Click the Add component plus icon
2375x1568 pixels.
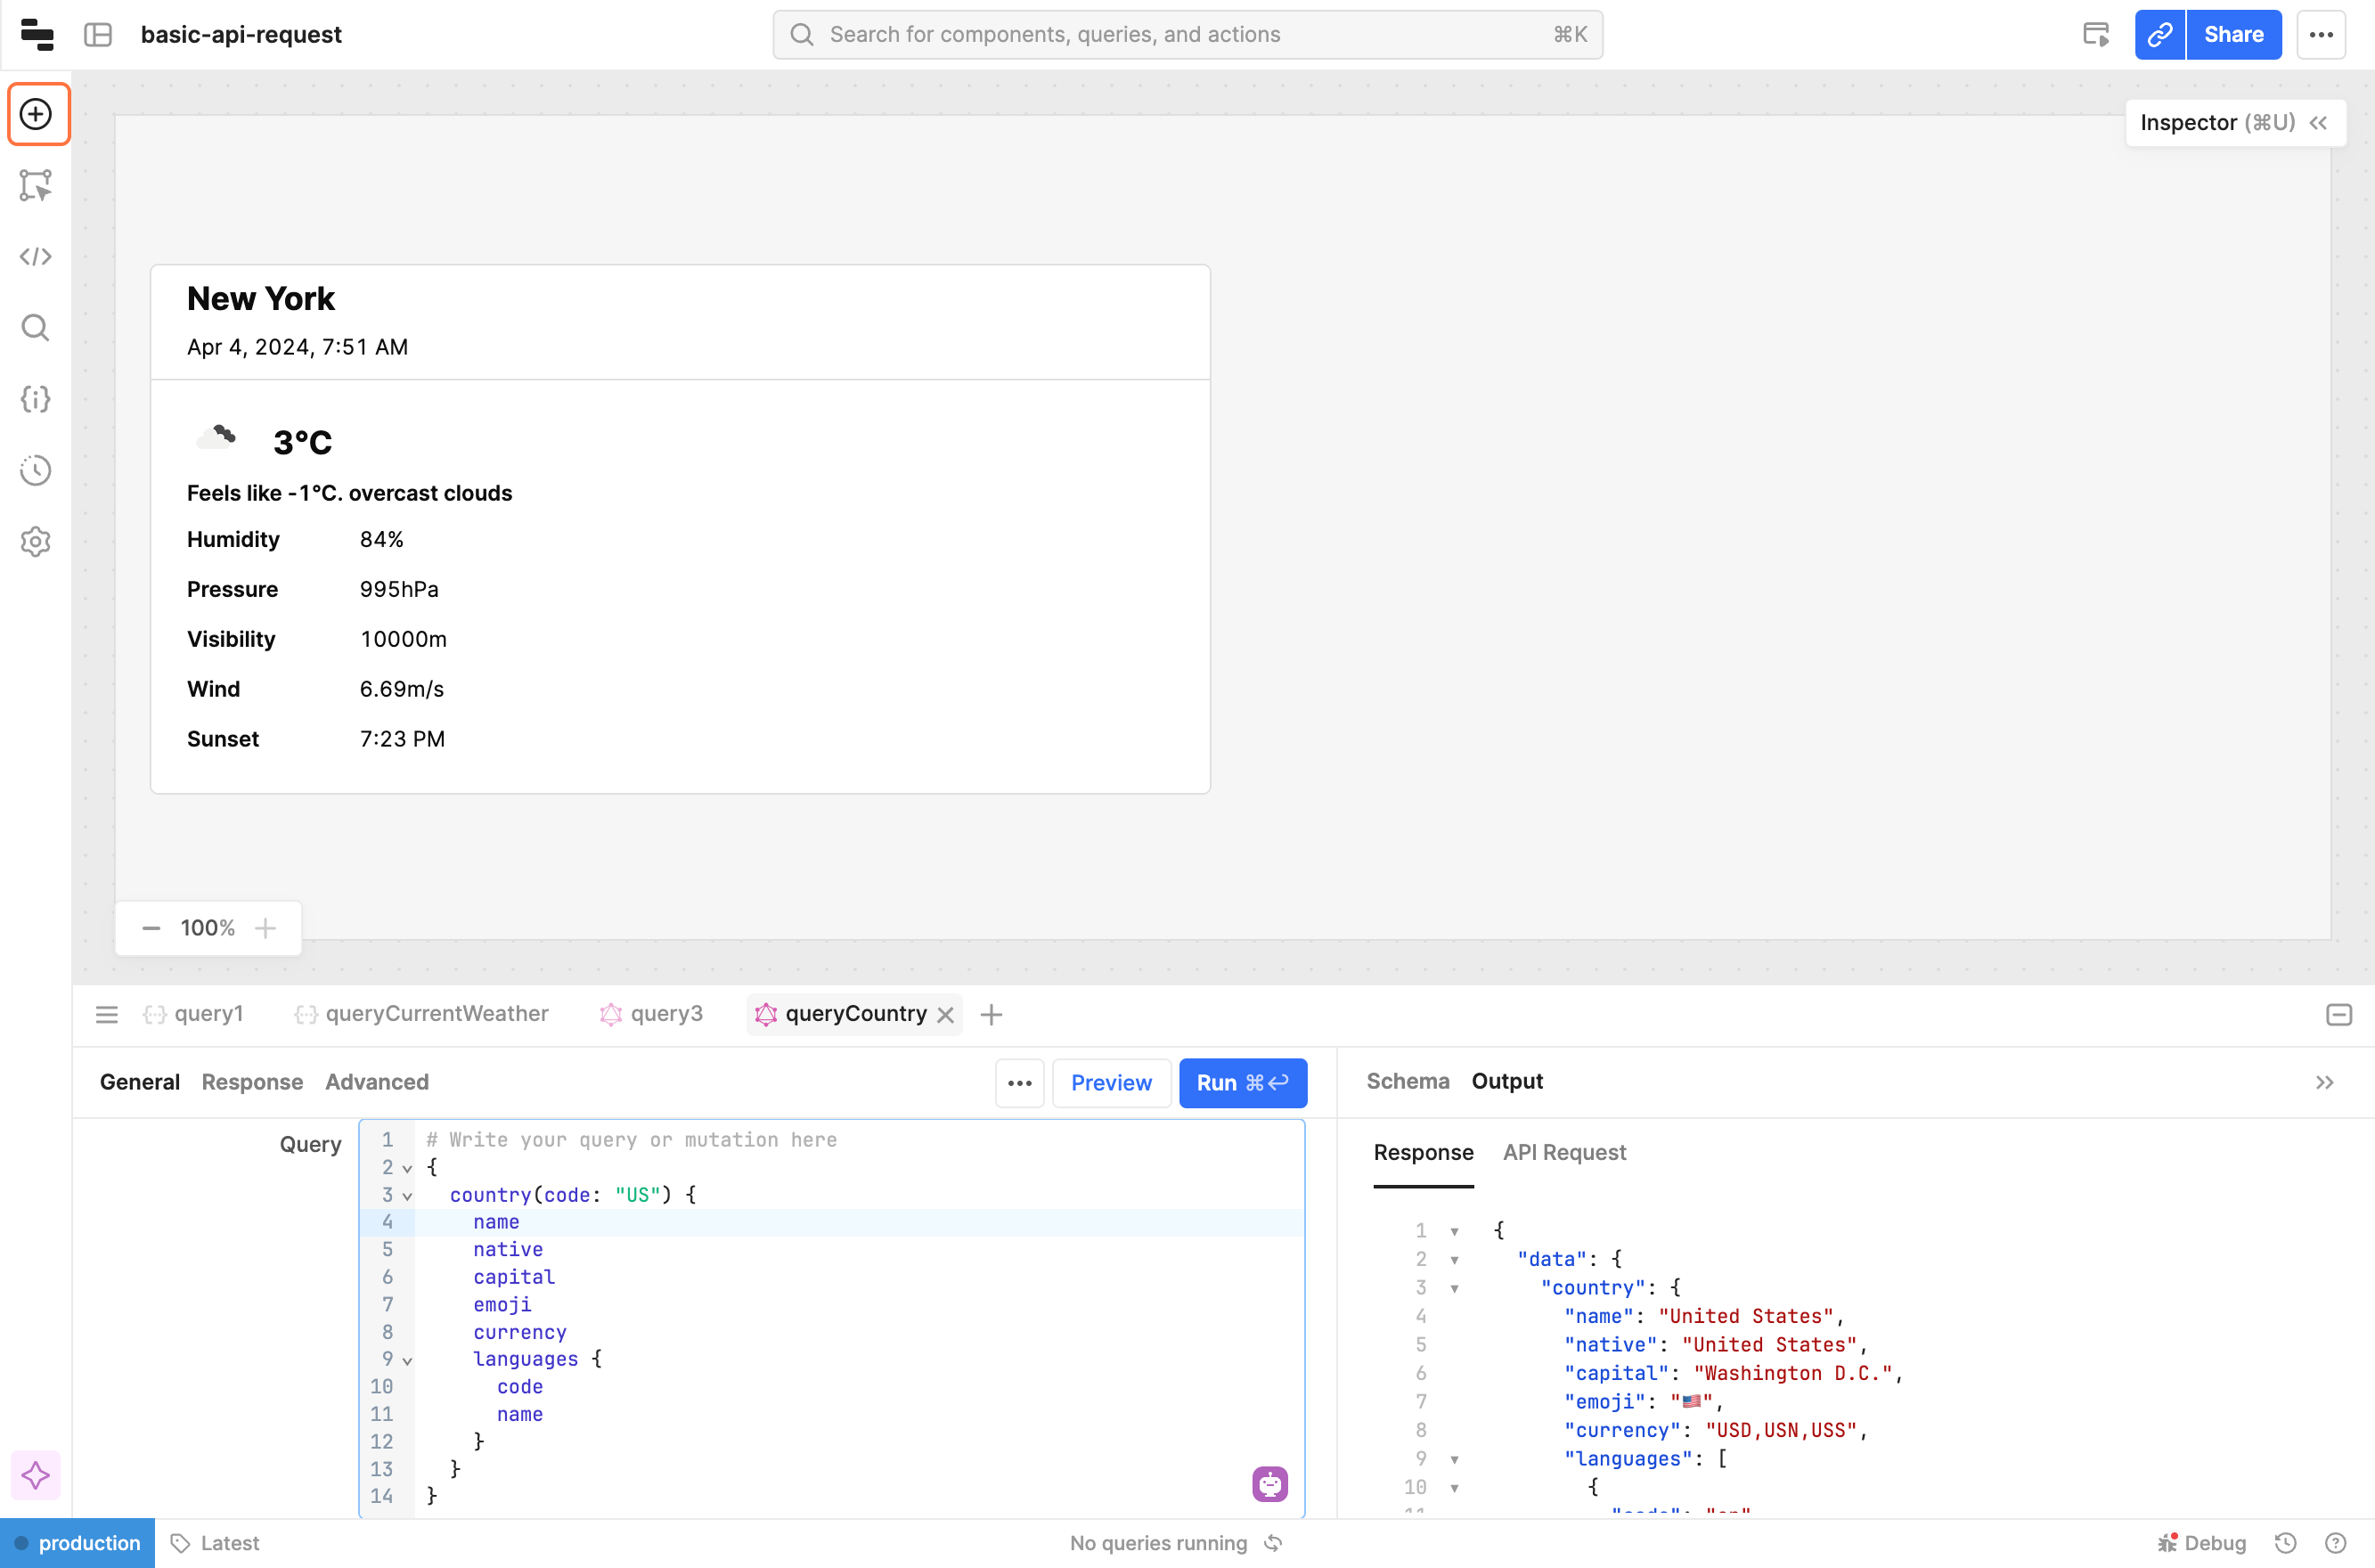(37, 114)
